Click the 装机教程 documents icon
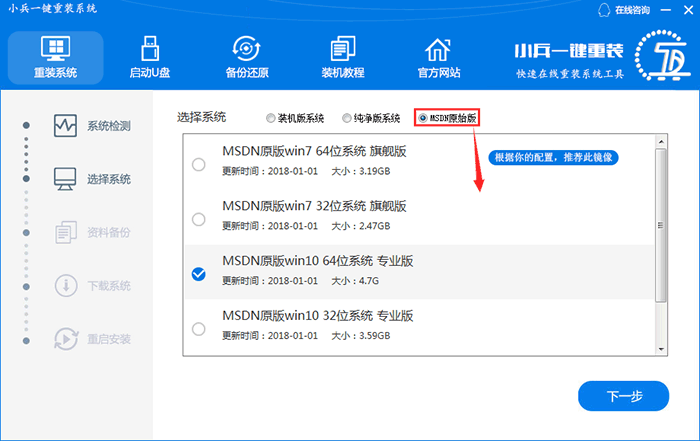This screenshot has width=700, height=441. (x=343, y=48)
